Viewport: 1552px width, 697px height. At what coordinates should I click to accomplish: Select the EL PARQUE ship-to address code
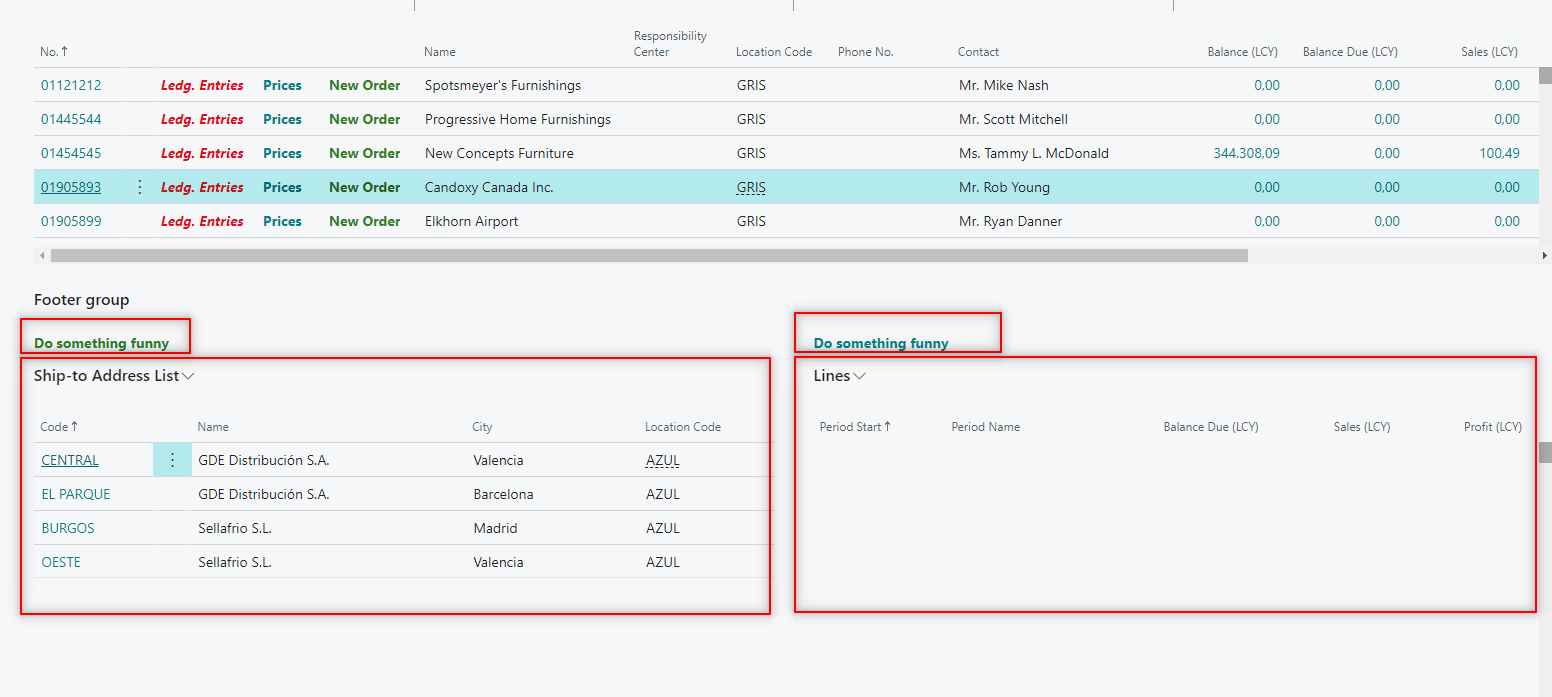pyautogui.click(x=75, y=493)
